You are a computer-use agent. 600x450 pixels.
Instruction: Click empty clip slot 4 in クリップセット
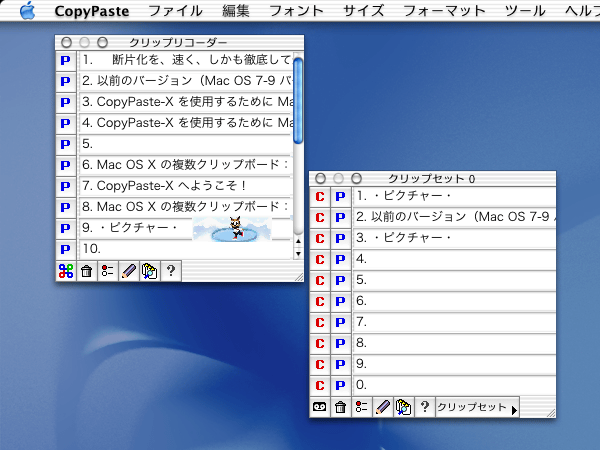pos(454,259)
